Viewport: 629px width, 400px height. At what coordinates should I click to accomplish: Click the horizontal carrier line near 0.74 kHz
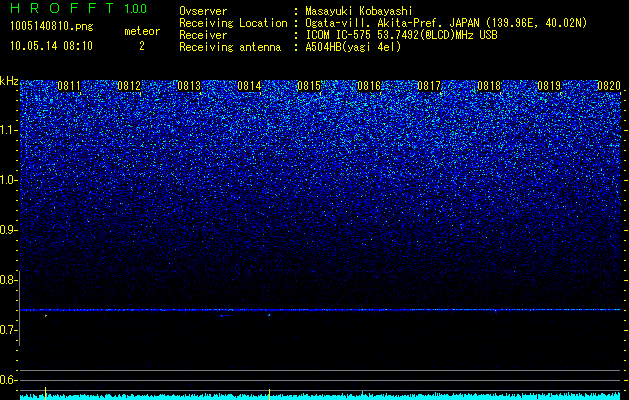click(x=320, y=310)
